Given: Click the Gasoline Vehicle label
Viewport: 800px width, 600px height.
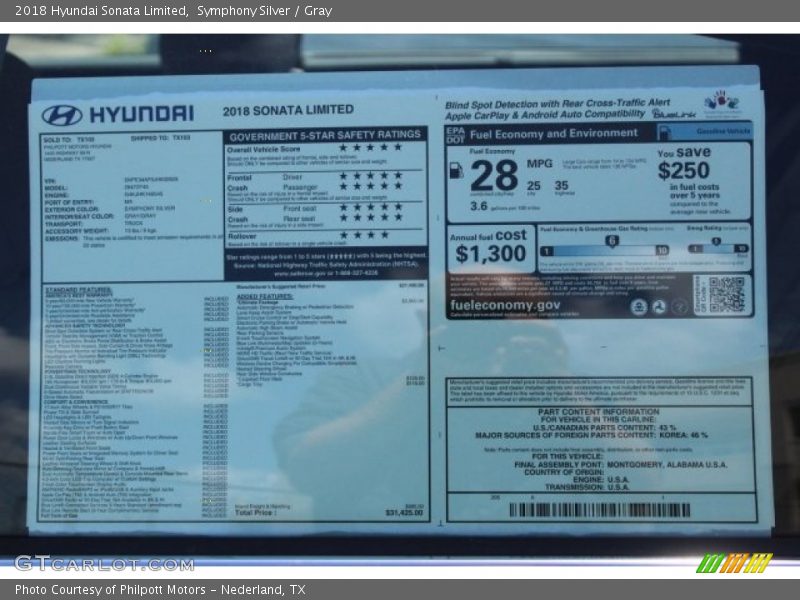Looking at the screenshot, I should pyautogui.click(x=723, y=131).
